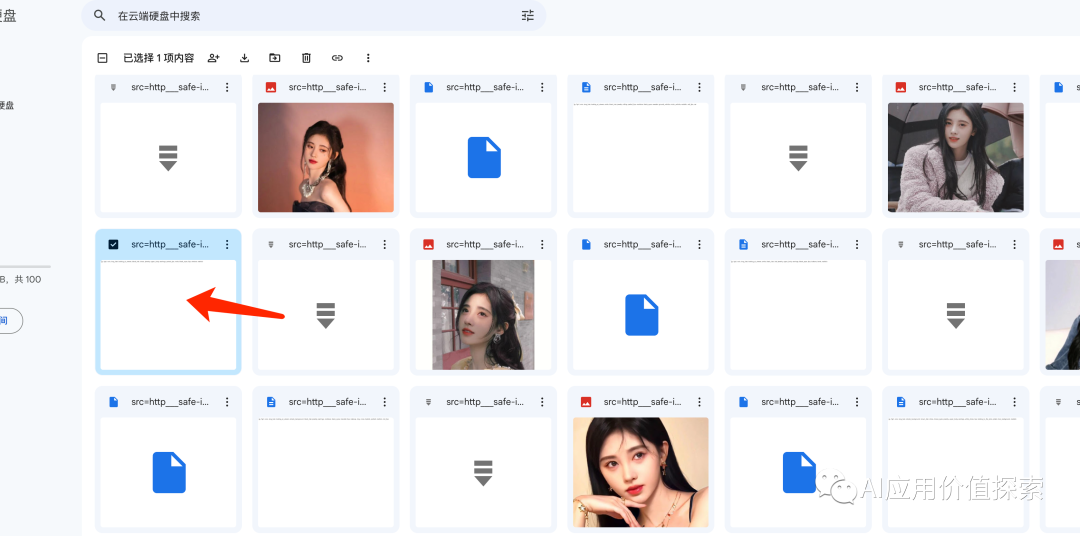Open three-dot menu above the pink-coat photo
The width and height of the screenshot is (1080, 536).
pos(1015,87)
